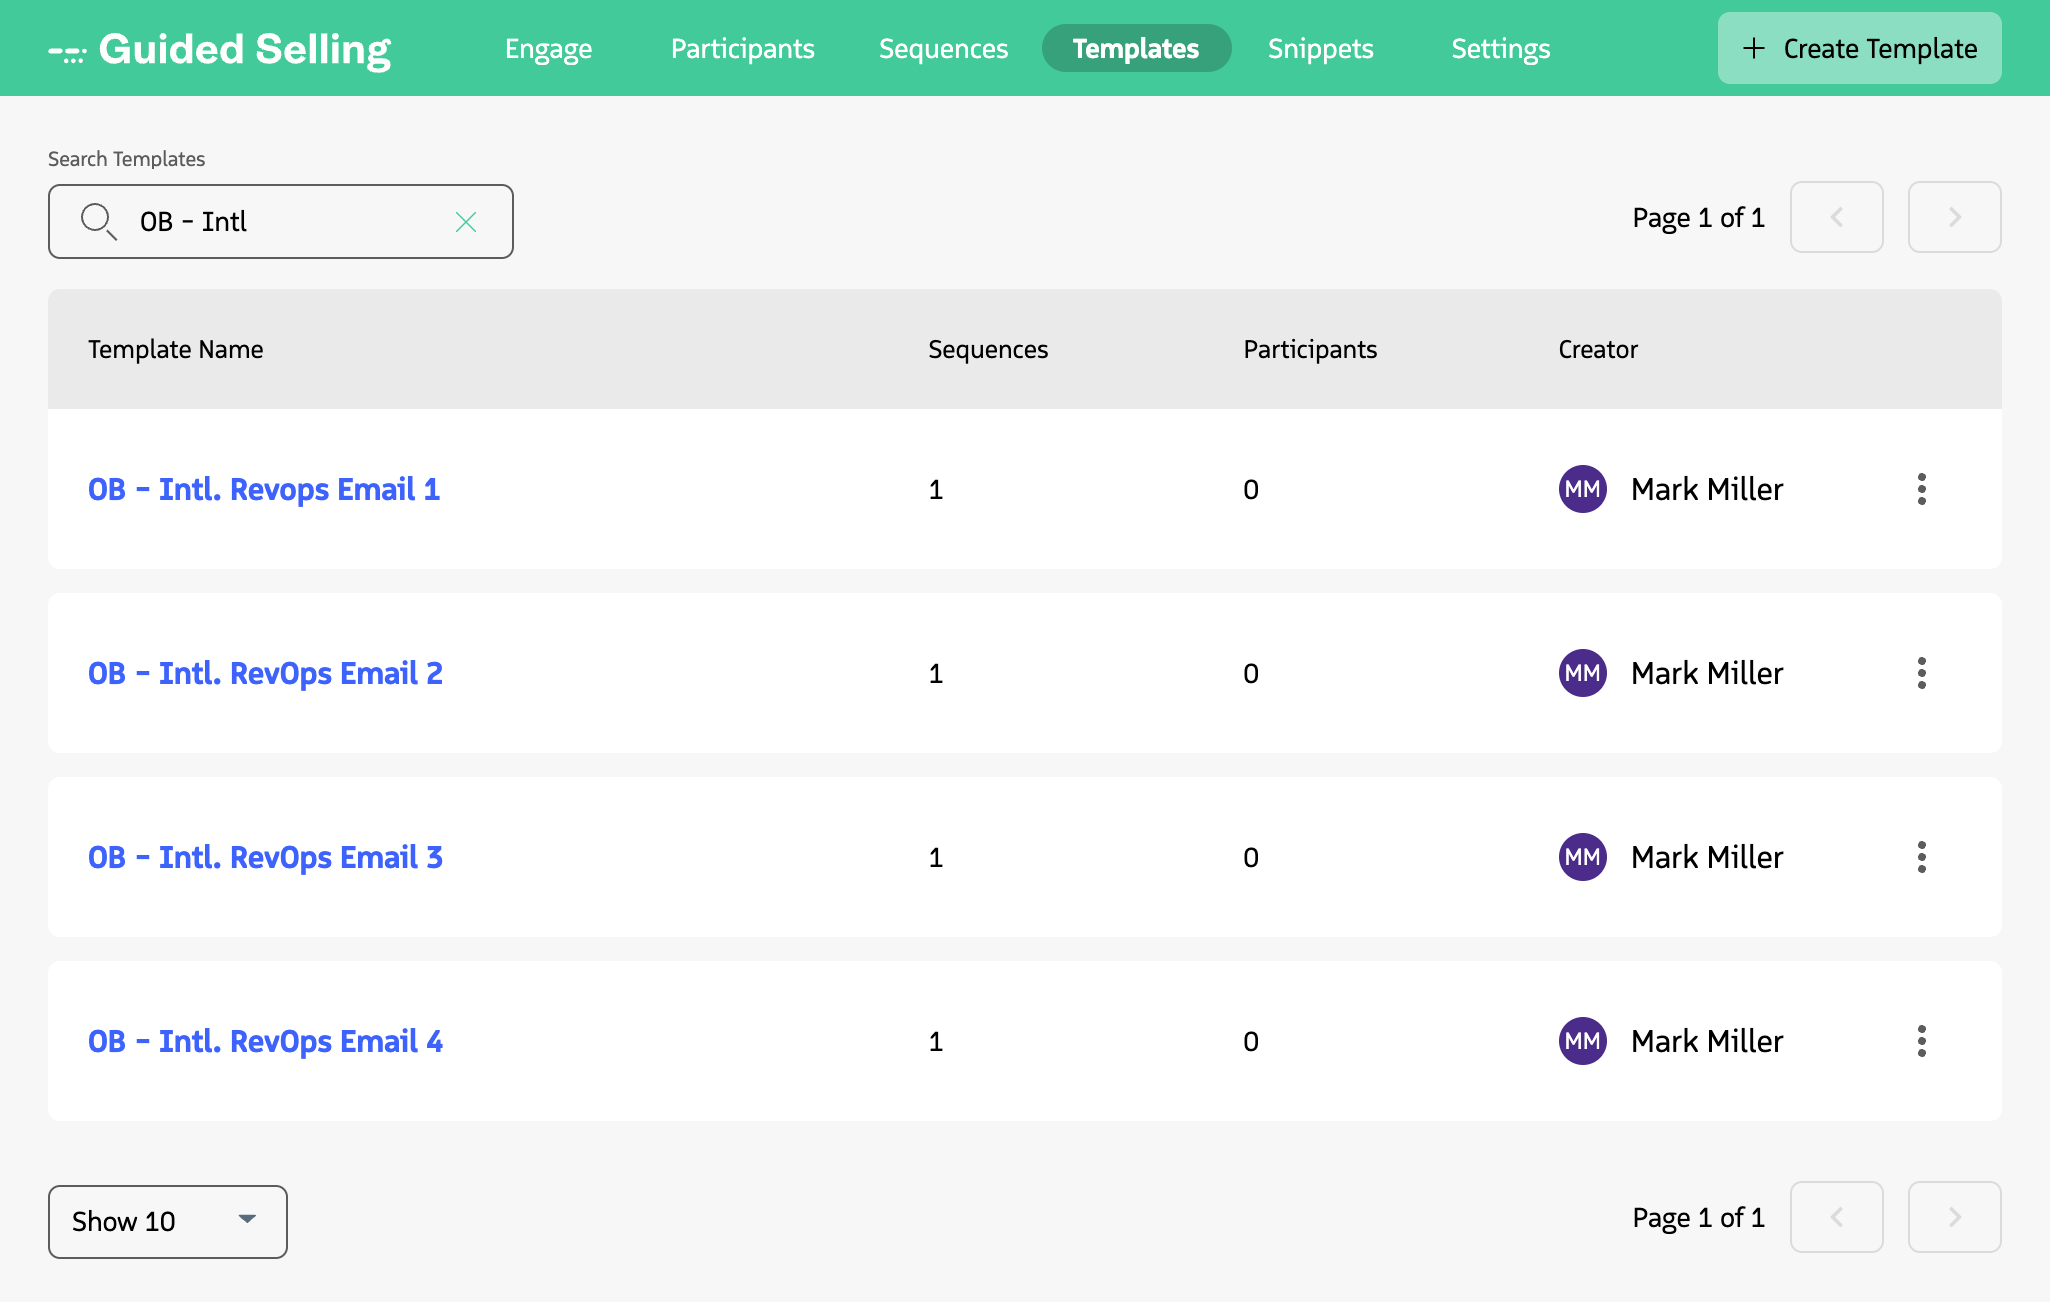Click Mark Miller's MM avatar on Email 3 row
Viewport: 2050px width, 1302px height.
point(1582,857)
